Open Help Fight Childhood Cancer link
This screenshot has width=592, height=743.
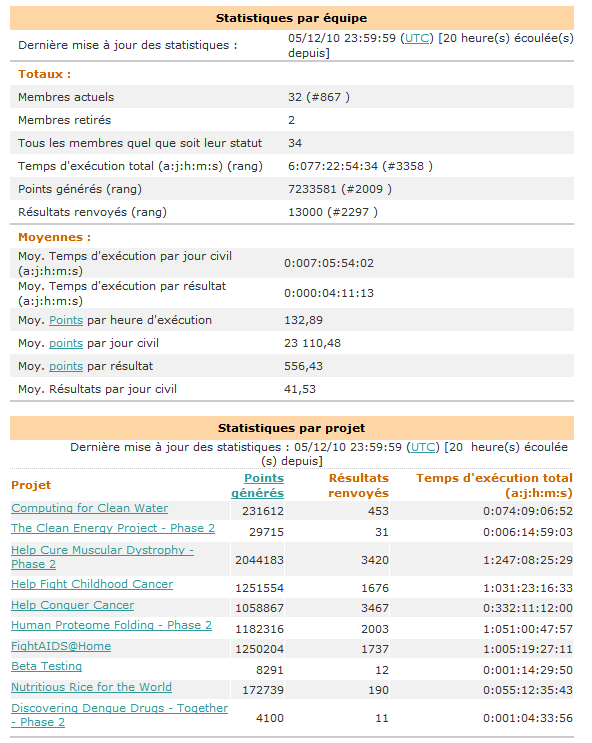pos(92,584)
